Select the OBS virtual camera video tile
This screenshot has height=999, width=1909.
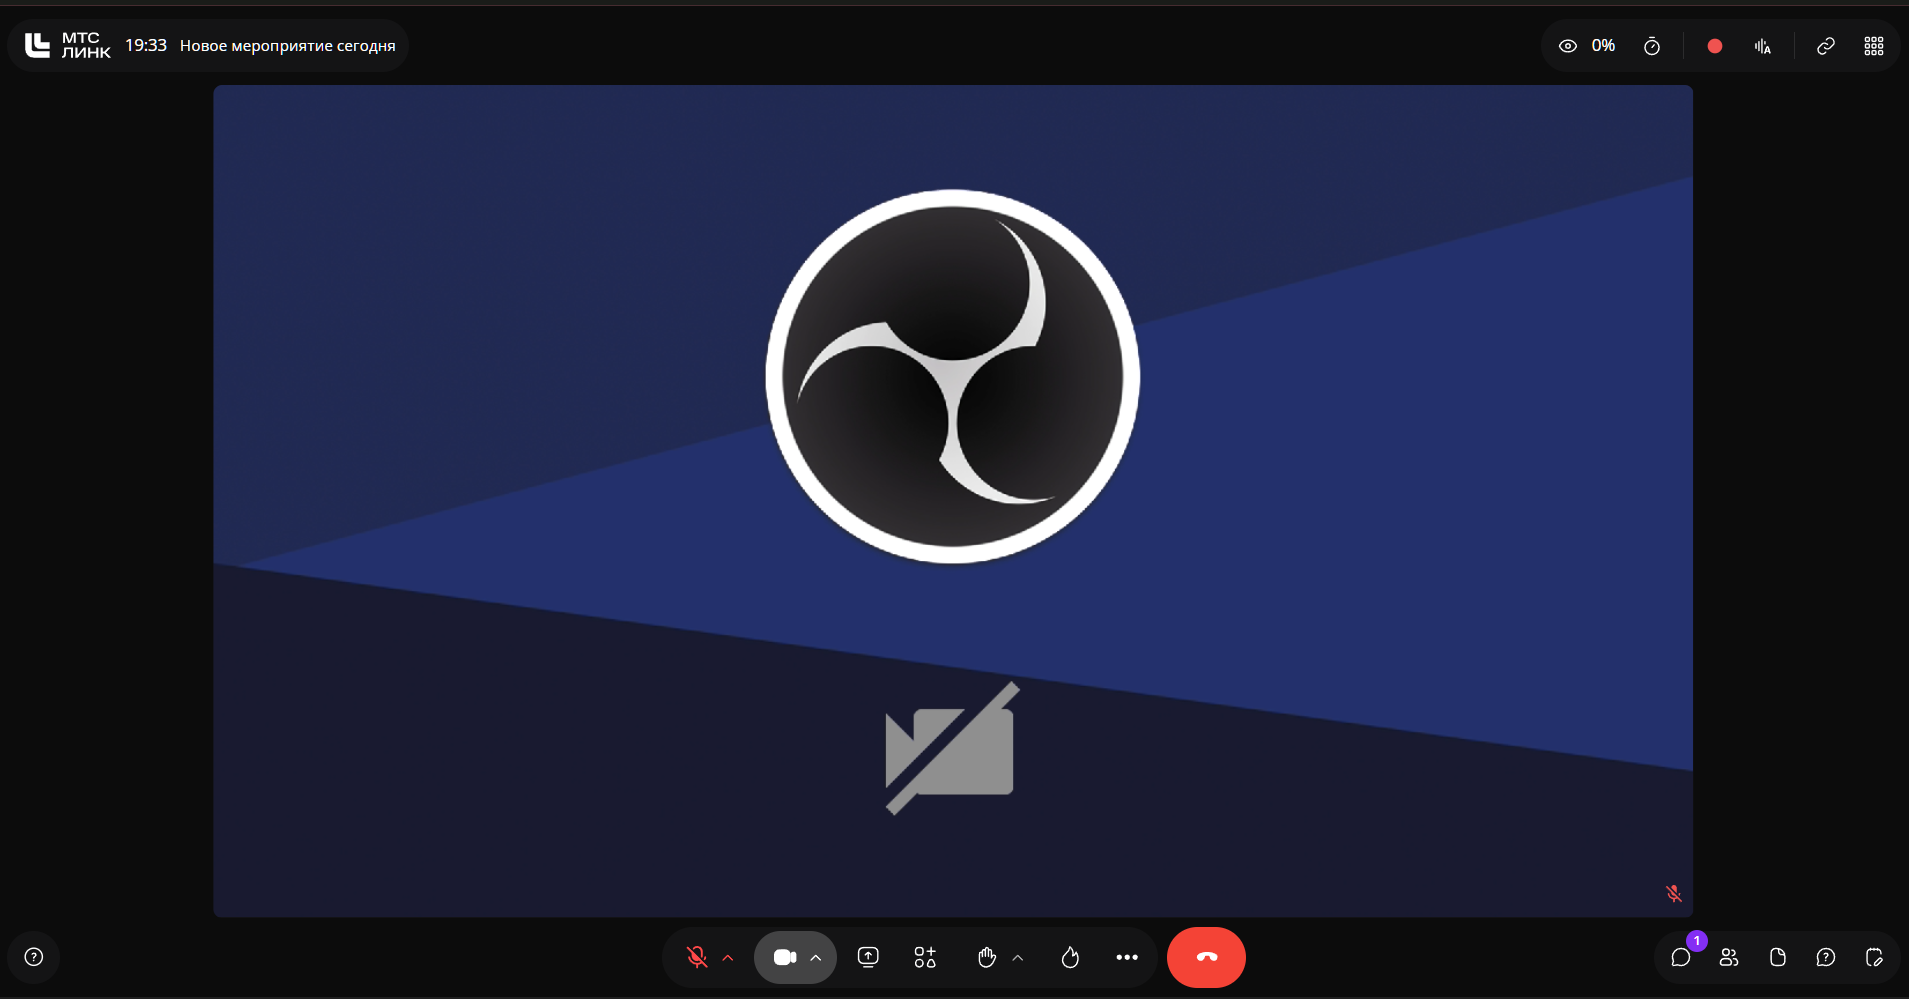(953, 501)
